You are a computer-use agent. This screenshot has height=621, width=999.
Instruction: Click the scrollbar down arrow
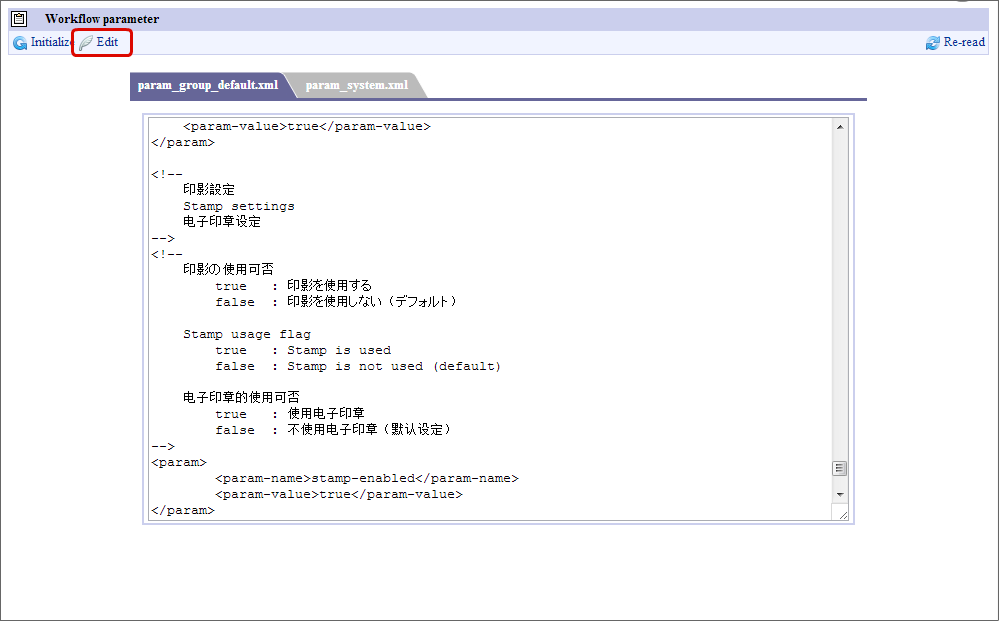pyautogui.click(x=840, y=494)
